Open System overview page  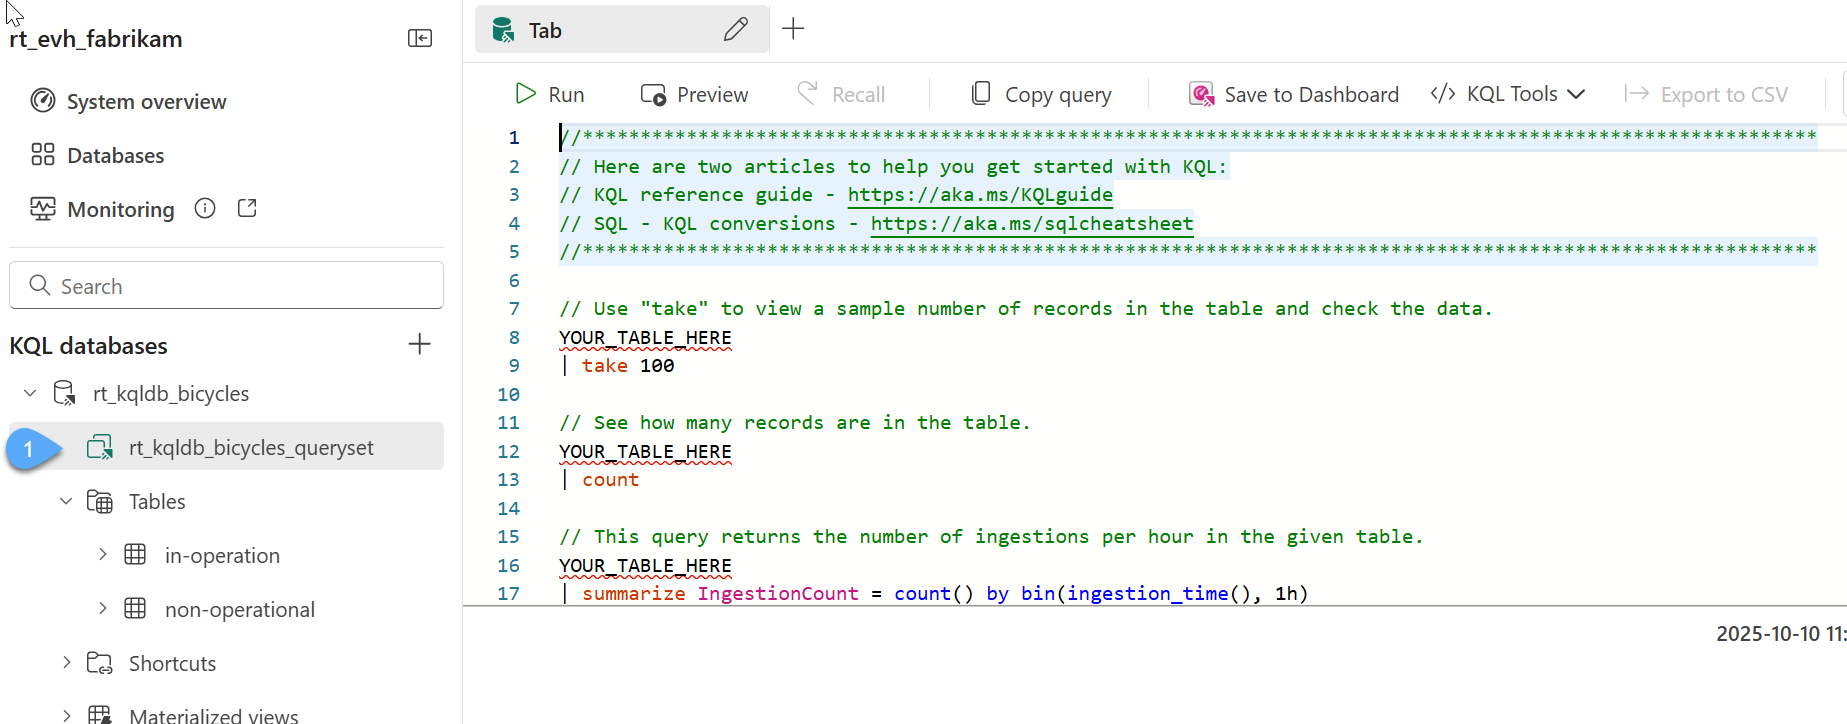pos(146,101)
